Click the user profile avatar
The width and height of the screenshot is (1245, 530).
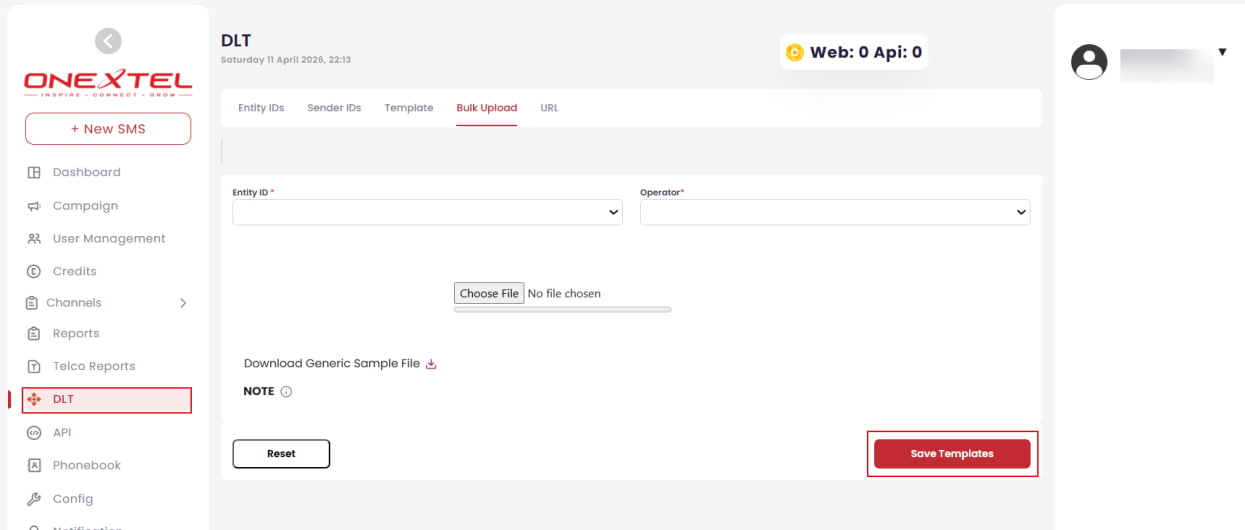click(1089, 62)
